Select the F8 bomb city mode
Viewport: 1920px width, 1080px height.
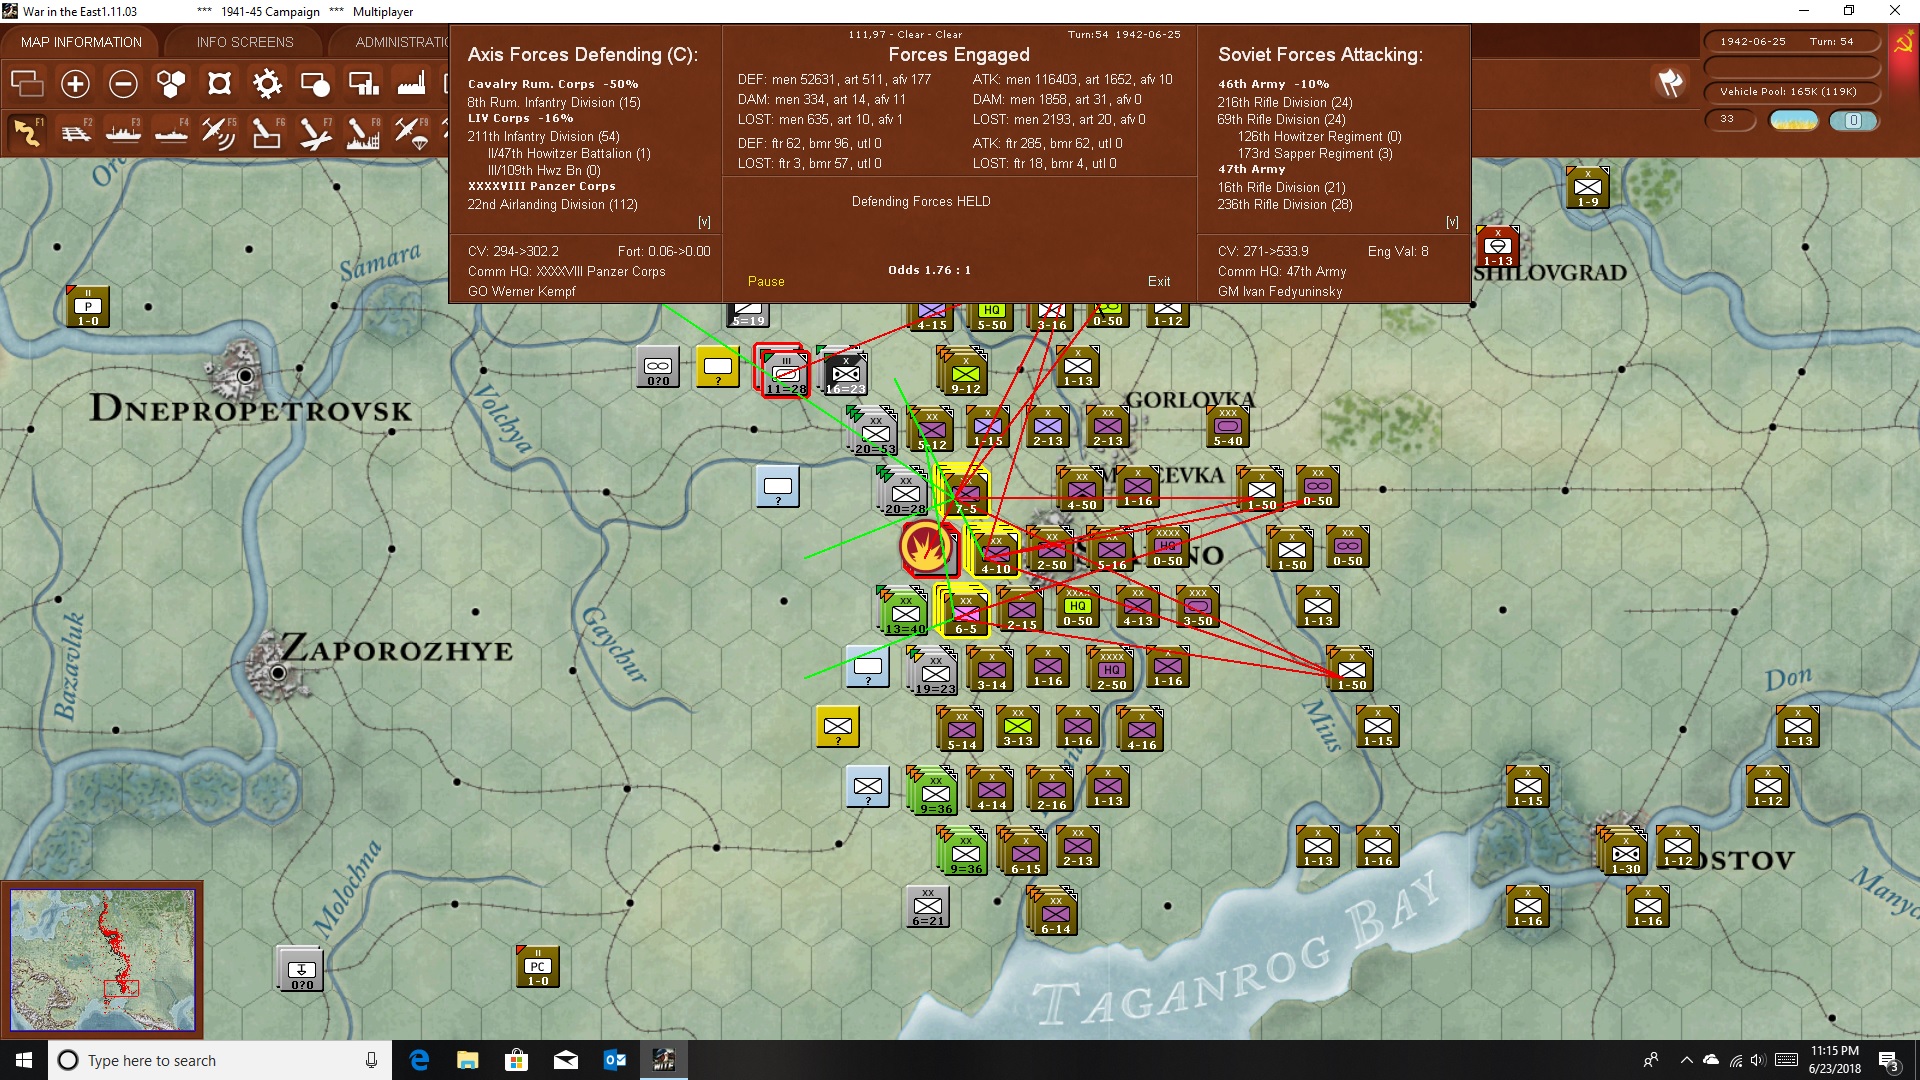coord(363,132)
